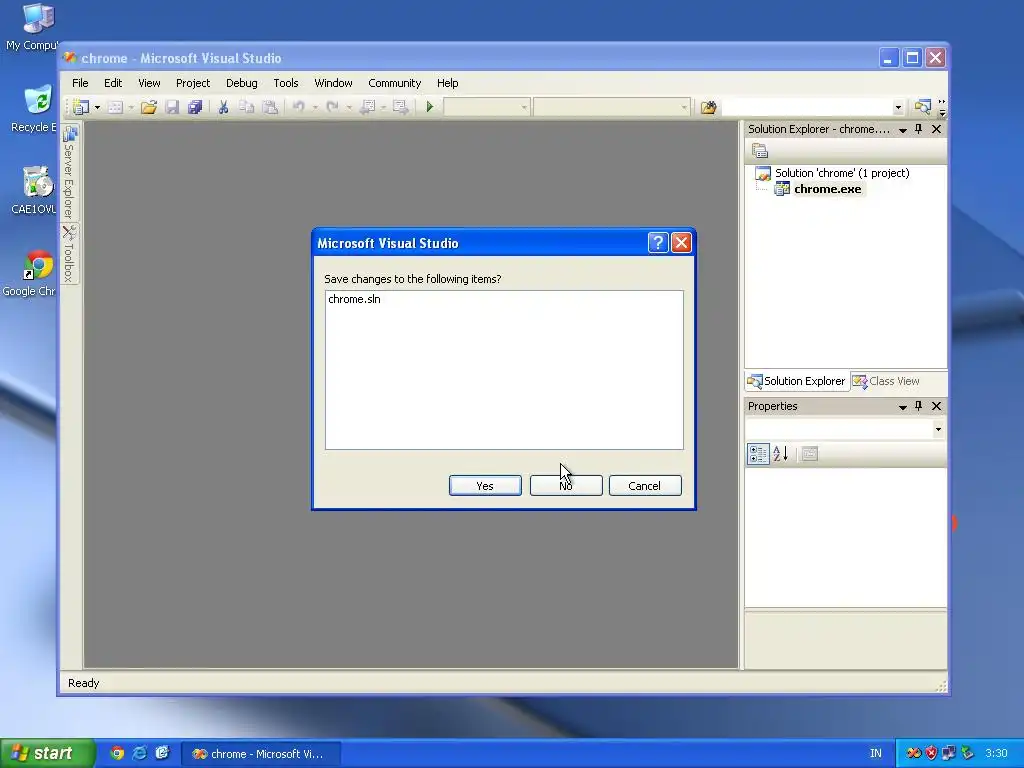
Task: Click the chrome - Microsoft Visual Studio taskbar button
Action: tap(261, 754)
